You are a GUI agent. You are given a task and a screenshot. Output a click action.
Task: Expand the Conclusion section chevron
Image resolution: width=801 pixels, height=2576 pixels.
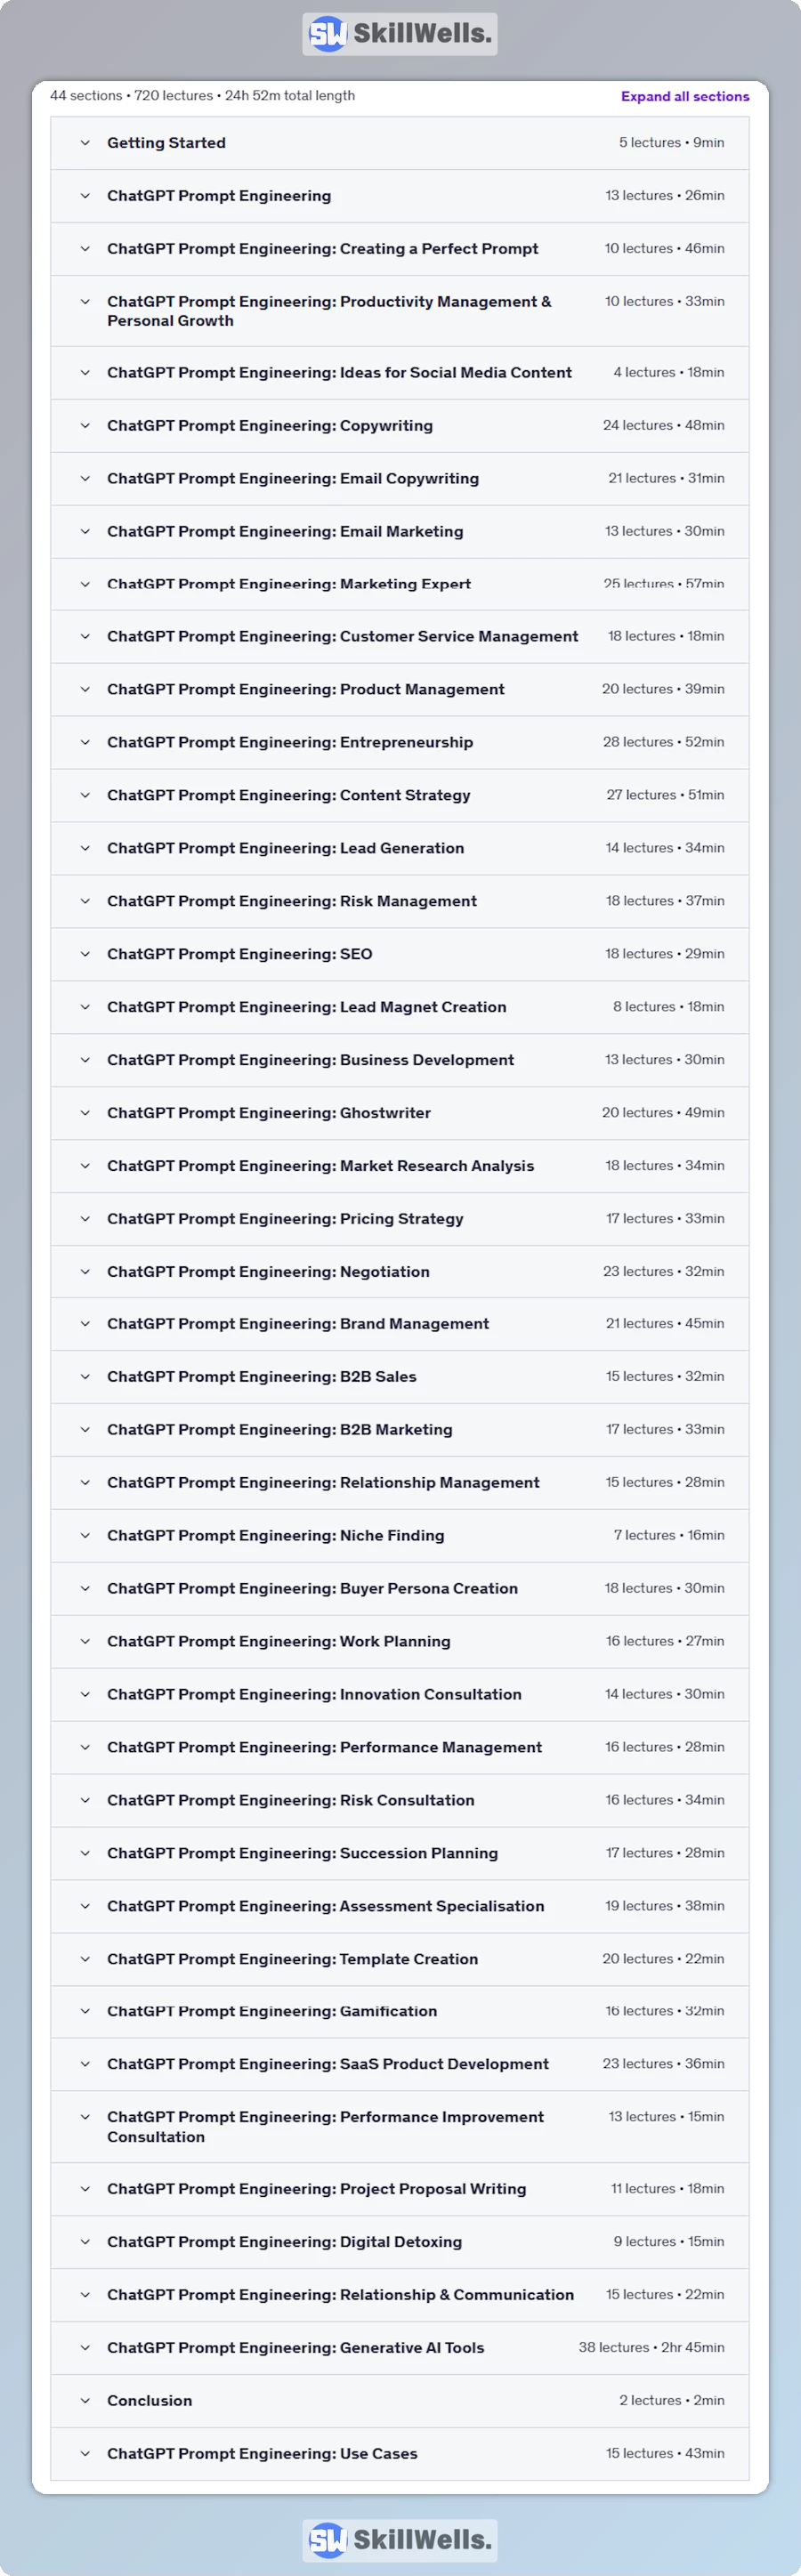85,2402
